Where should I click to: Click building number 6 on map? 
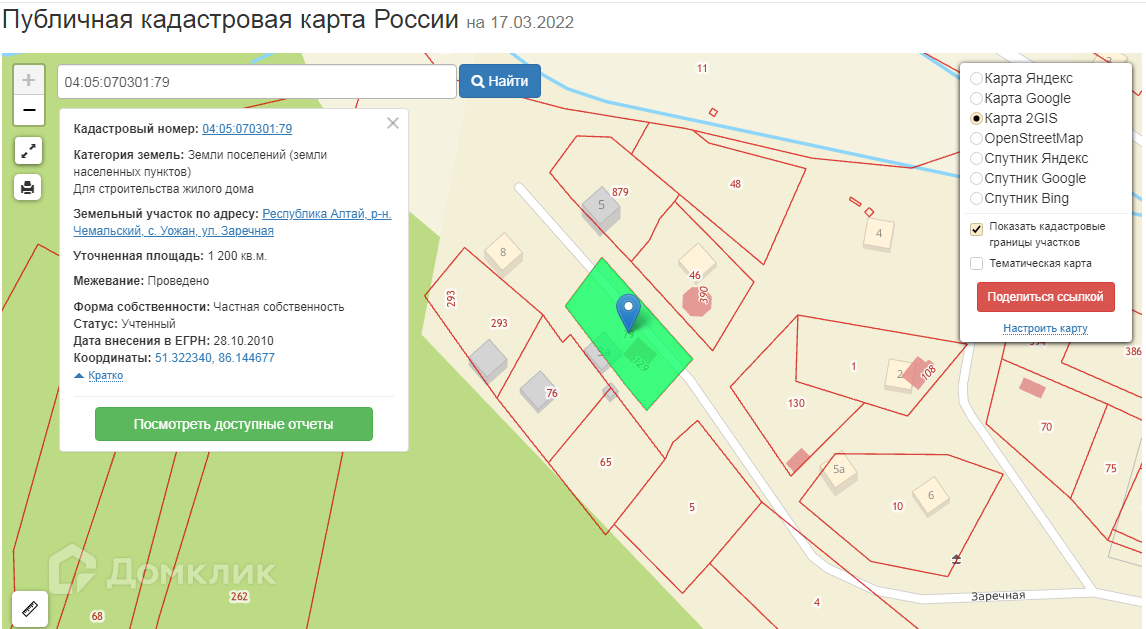tap(930, 495)
